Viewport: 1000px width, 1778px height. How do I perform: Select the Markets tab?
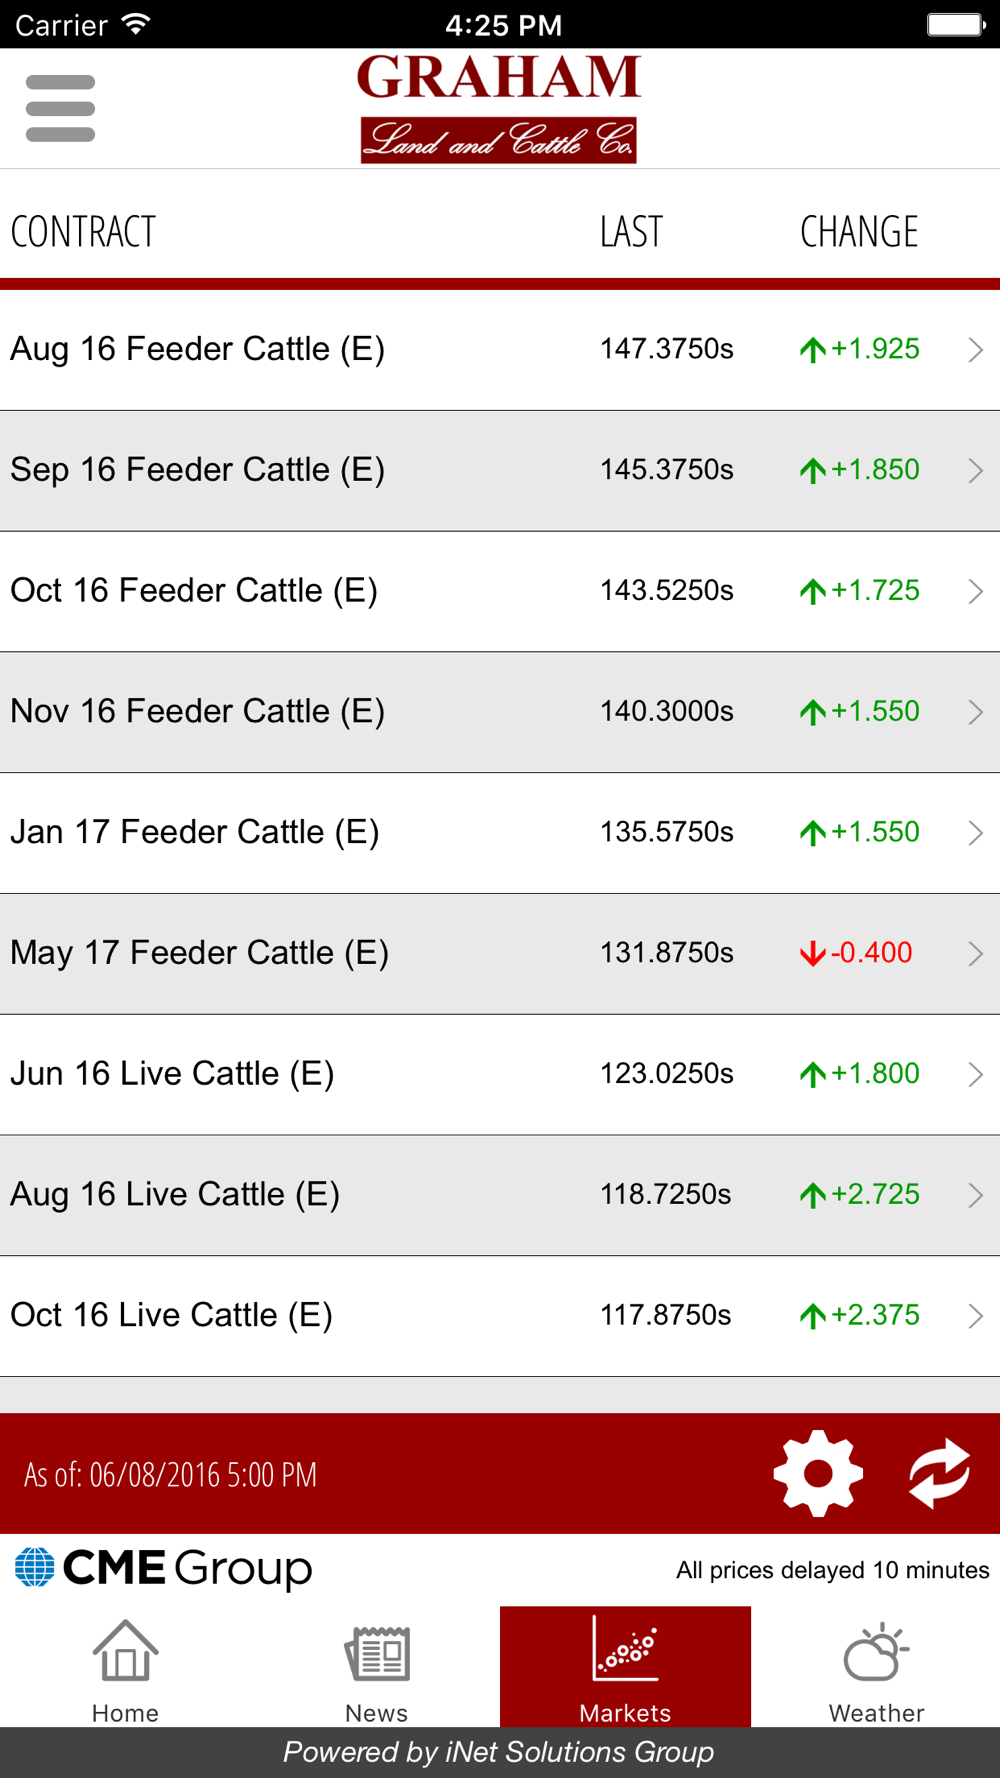(x=625, y=1667)
